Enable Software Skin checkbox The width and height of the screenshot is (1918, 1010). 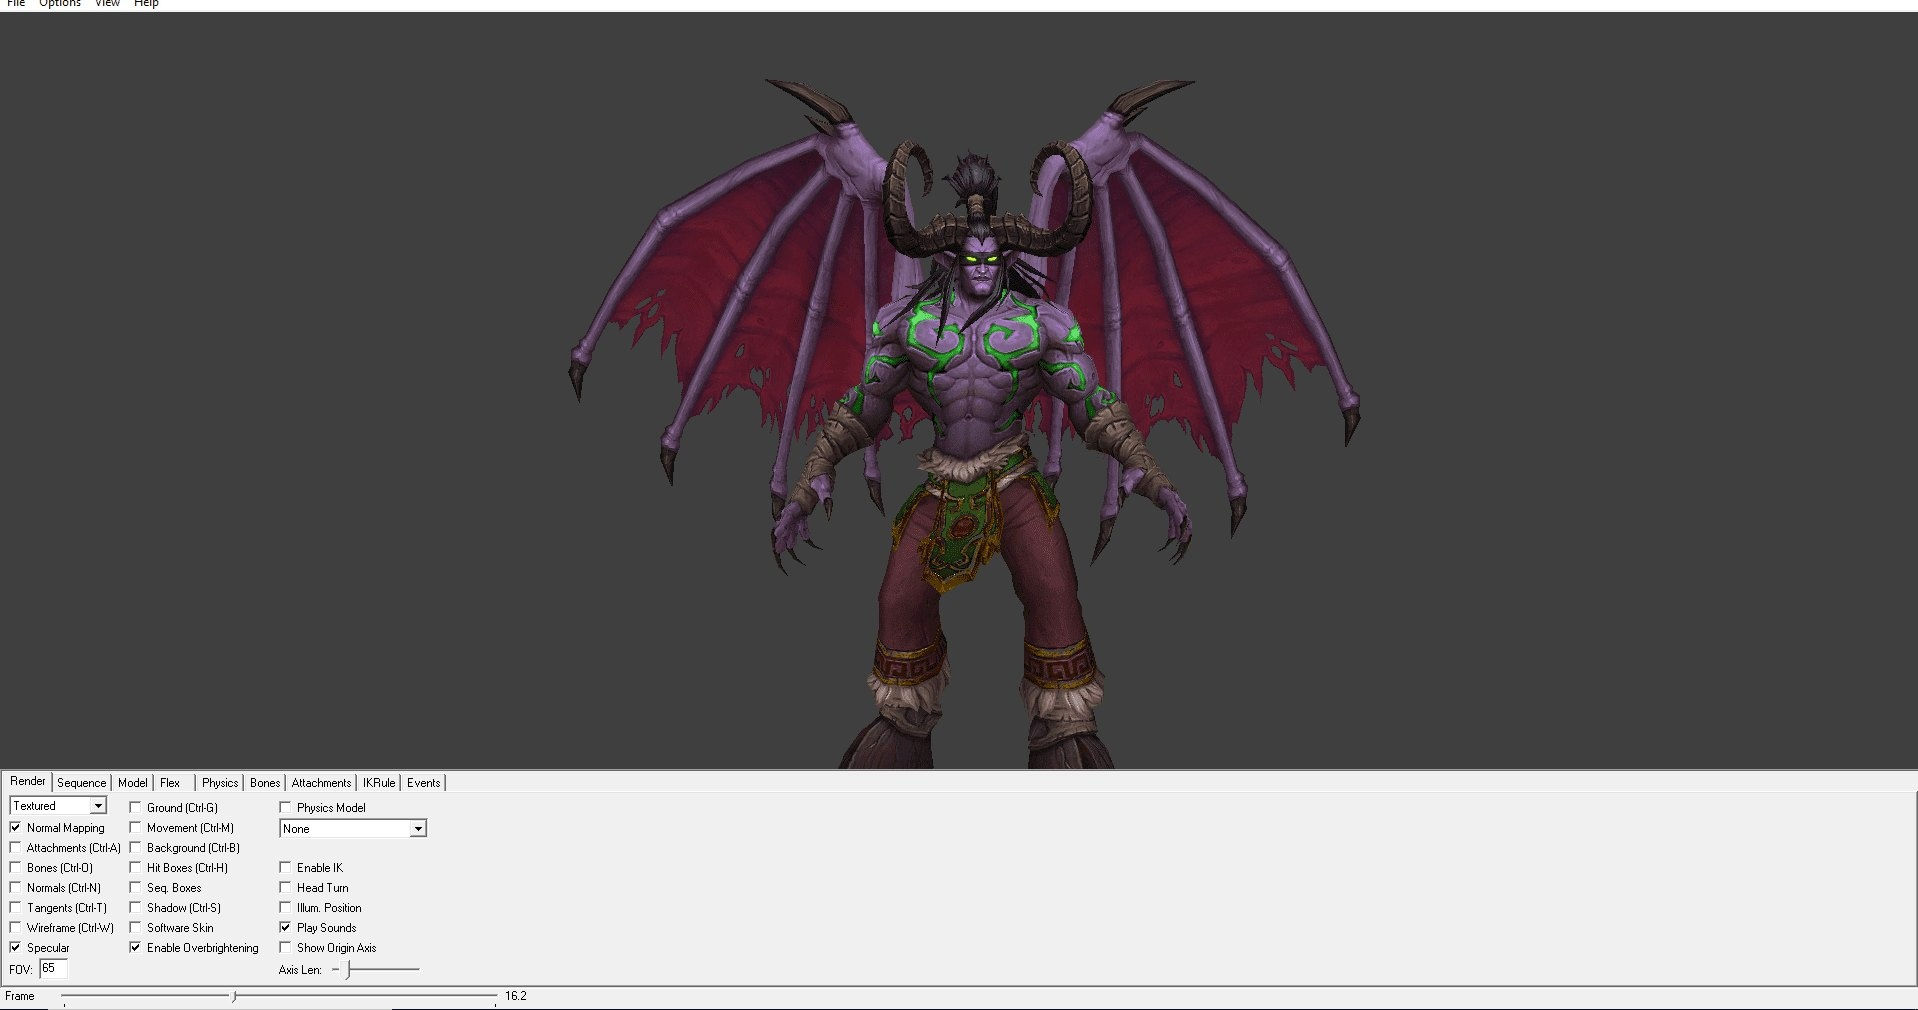(135, 927)
